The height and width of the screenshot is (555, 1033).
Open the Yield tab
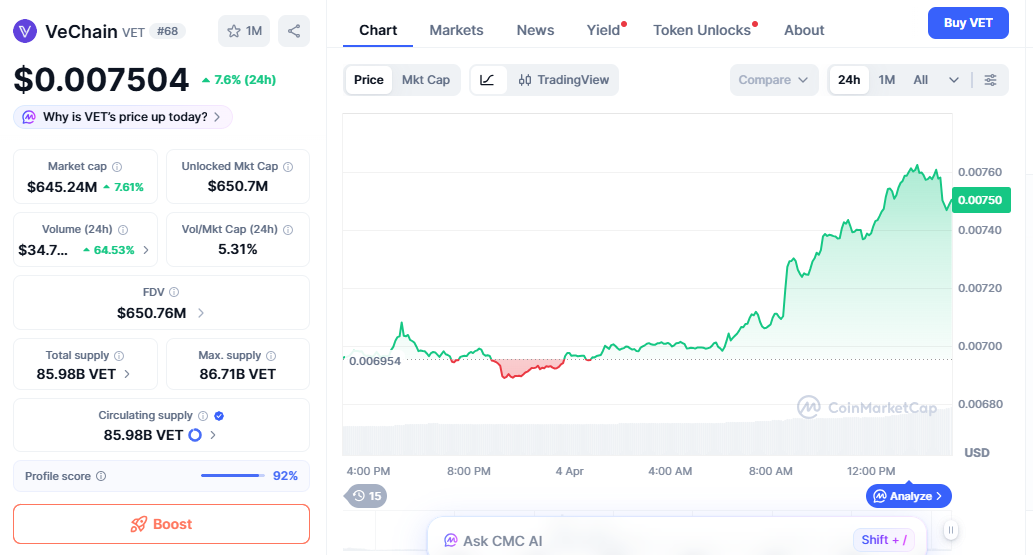pyautogui.click(x=603, y=30)
